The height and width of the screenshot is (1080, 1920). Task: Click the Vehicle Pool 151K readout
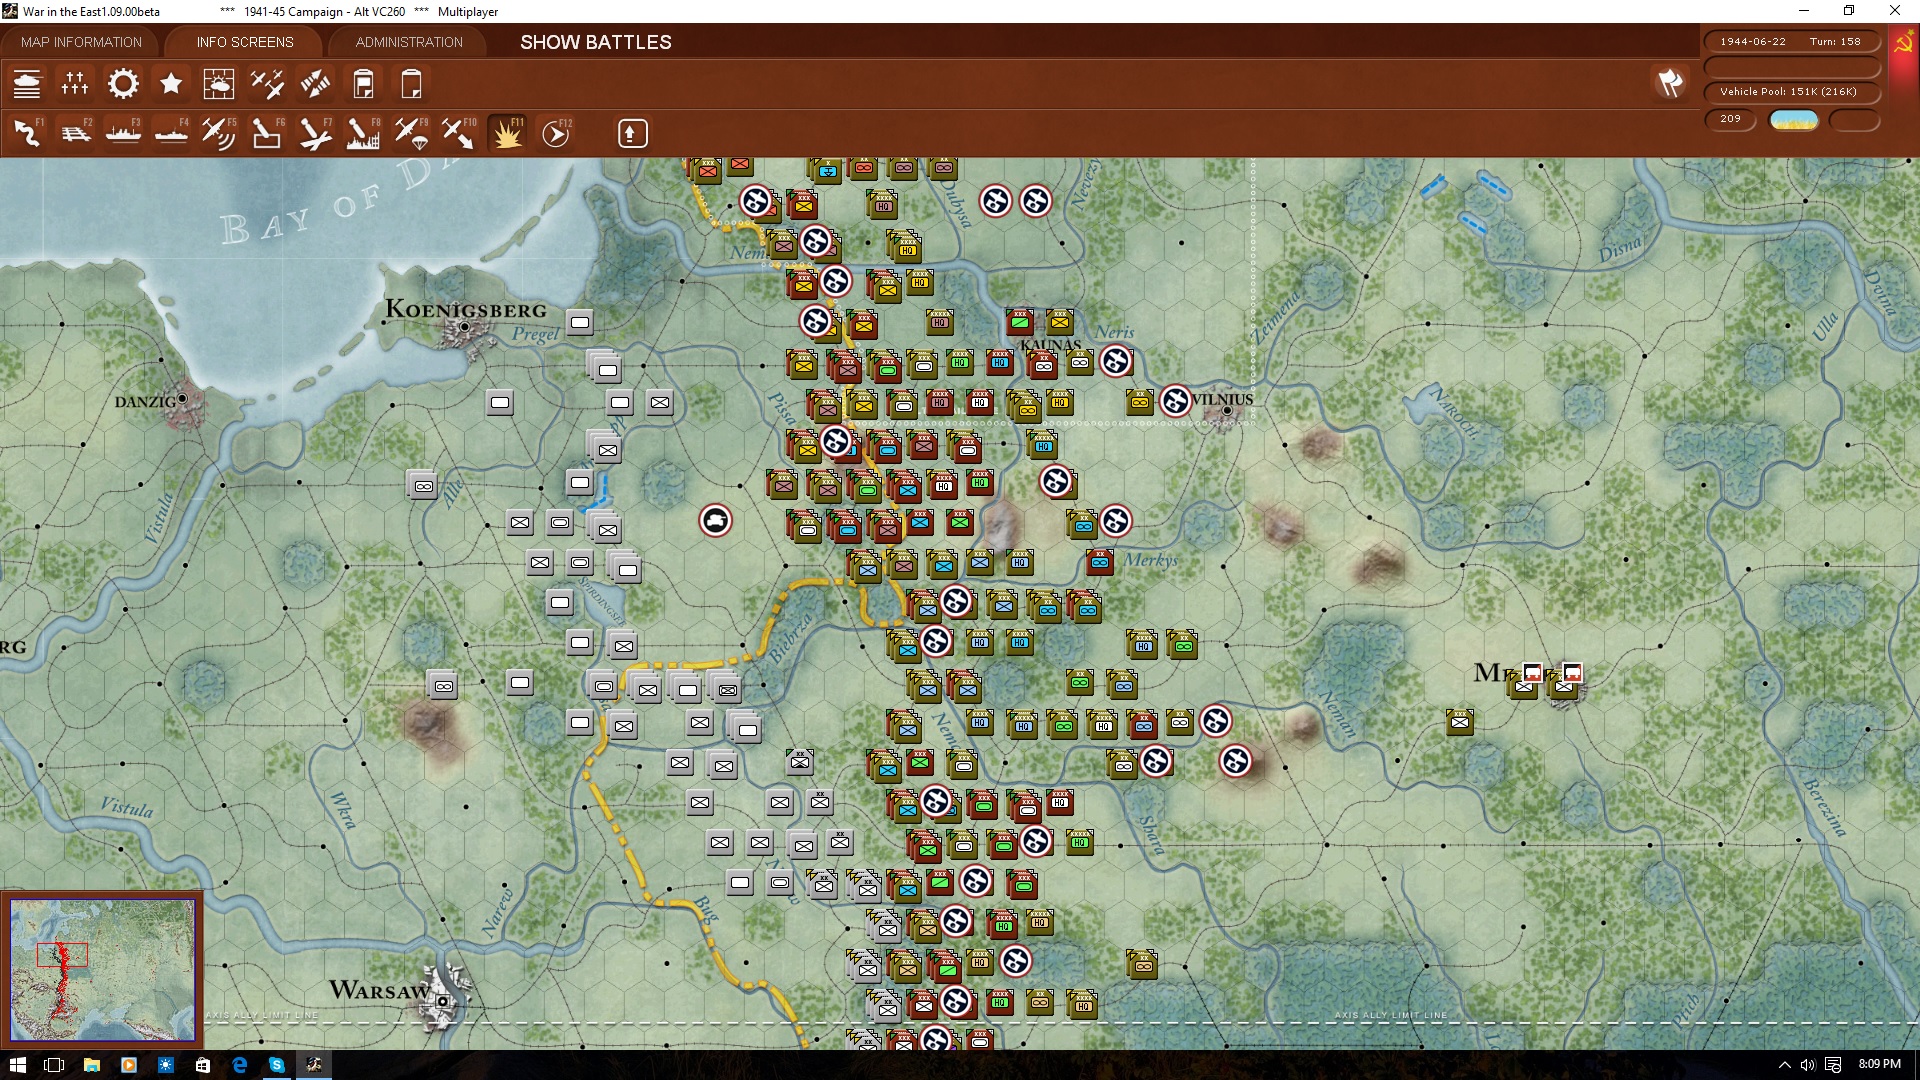[x=1791, y=91]
